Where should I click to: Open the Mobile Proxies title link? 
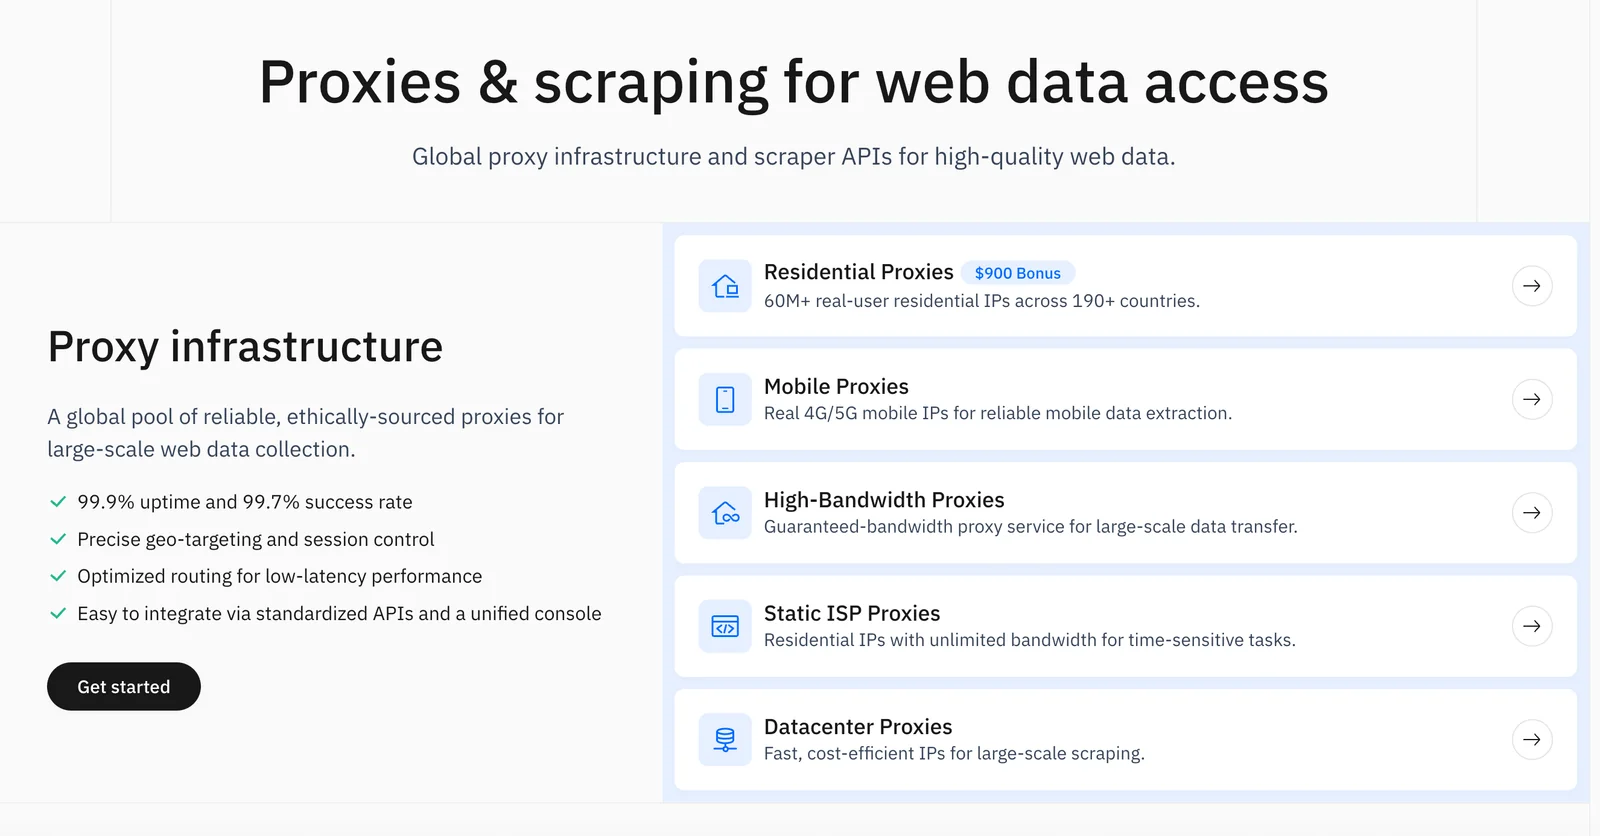836,386
